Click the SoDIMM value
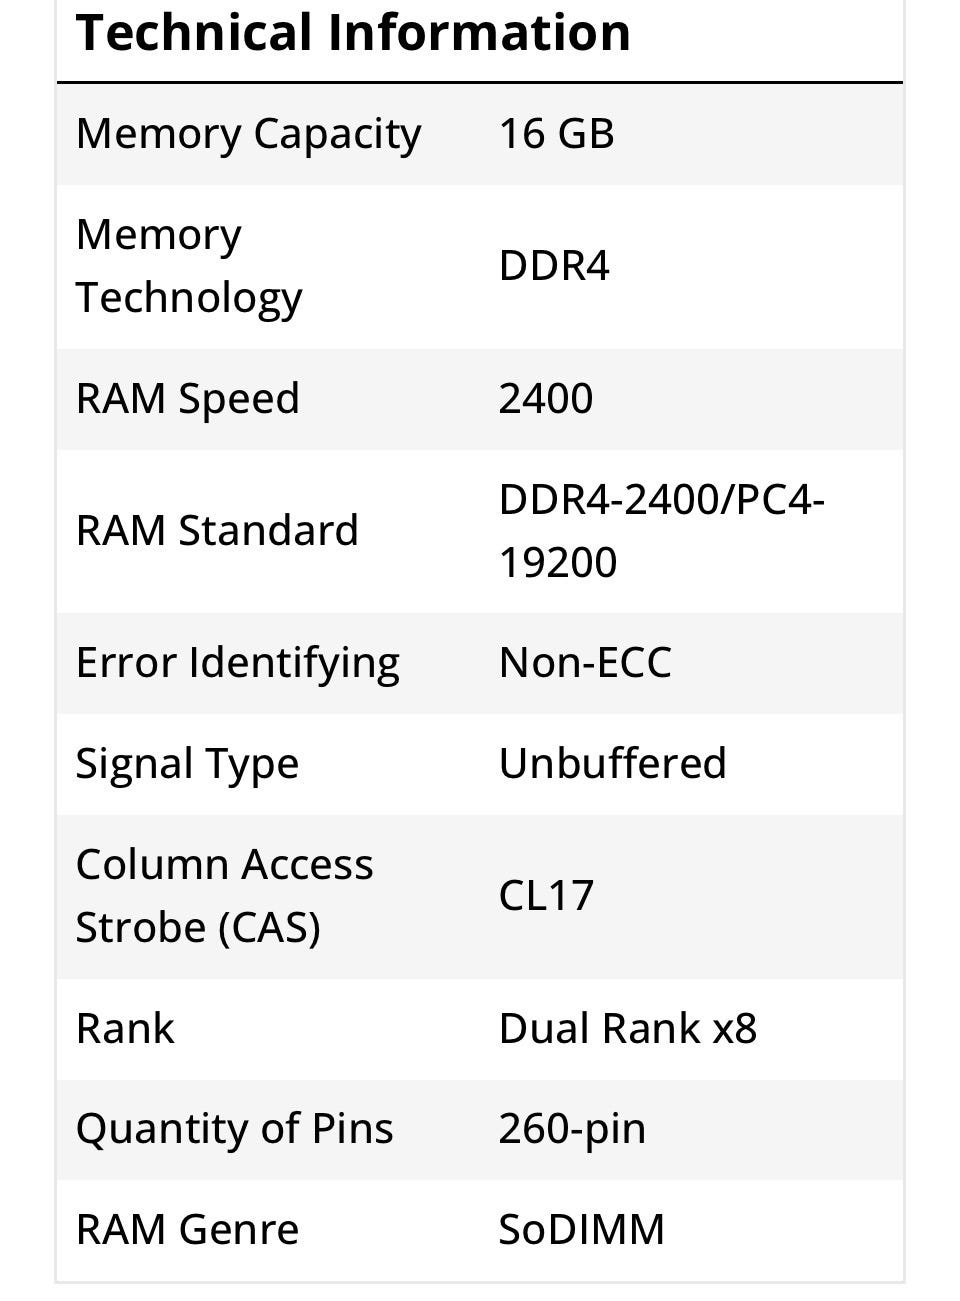 pos(581,1230)
